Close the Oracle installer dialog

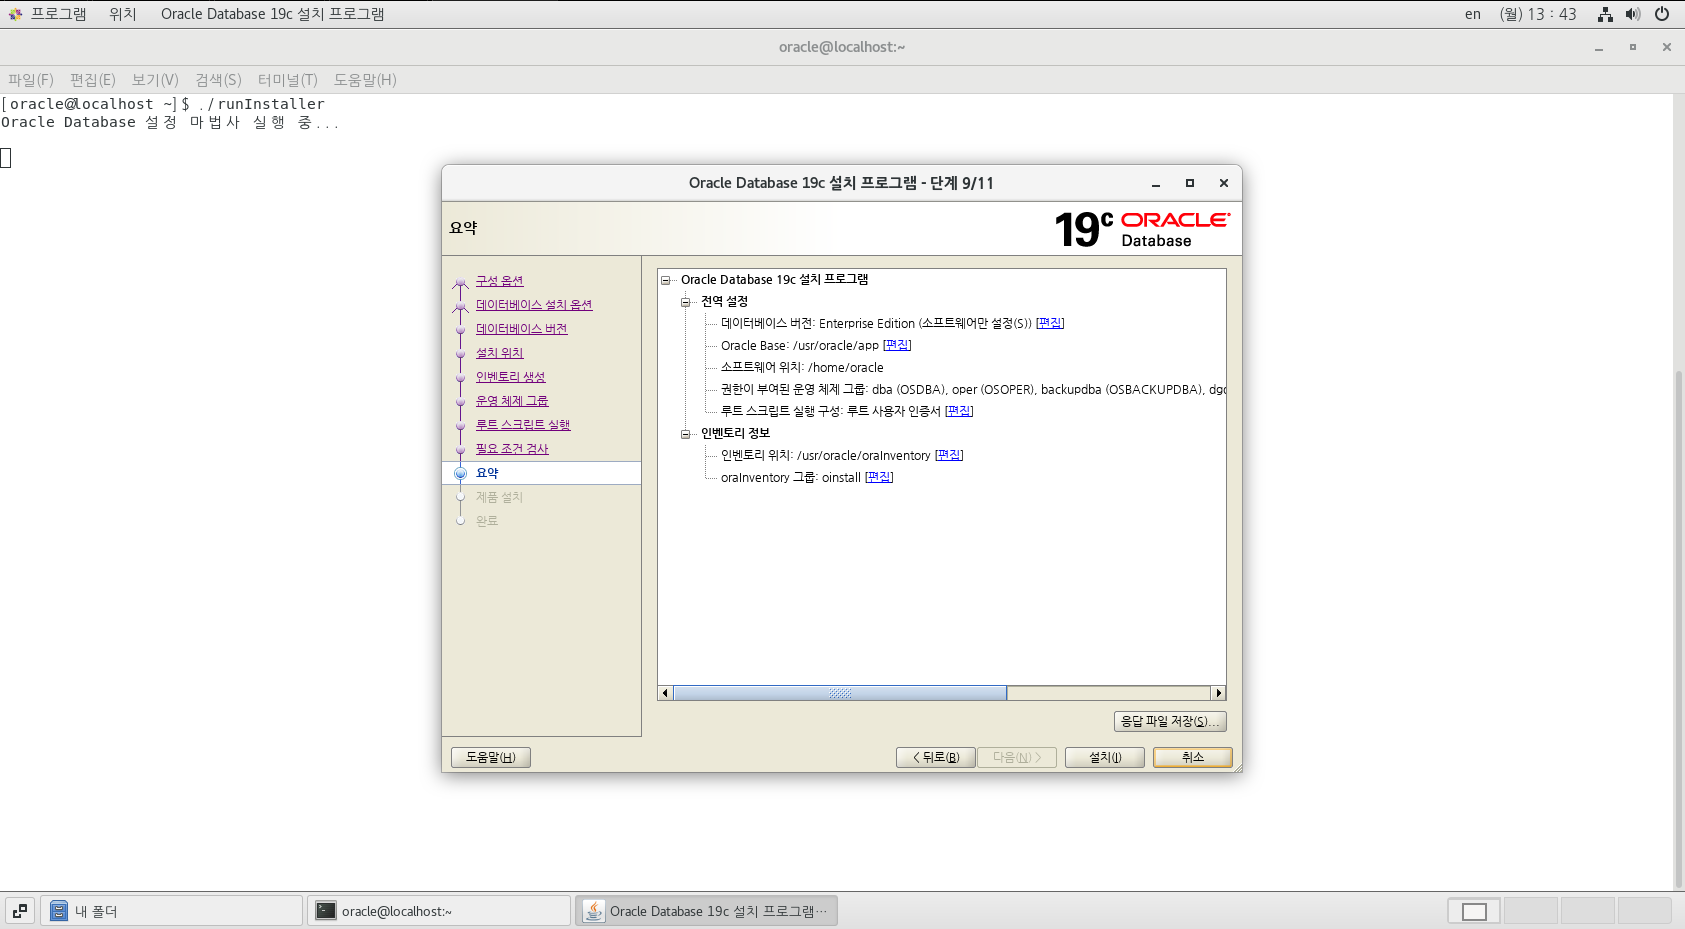(x=1224, y=183)
